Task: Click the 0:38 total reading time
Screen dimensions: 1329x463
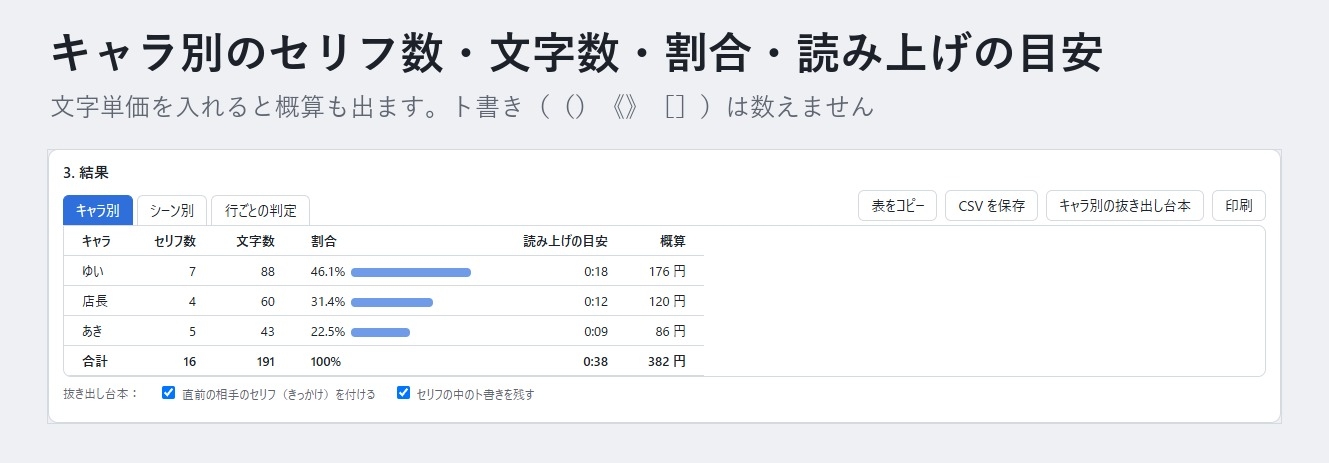Action: pyautogui.click(x=596, y=361)
